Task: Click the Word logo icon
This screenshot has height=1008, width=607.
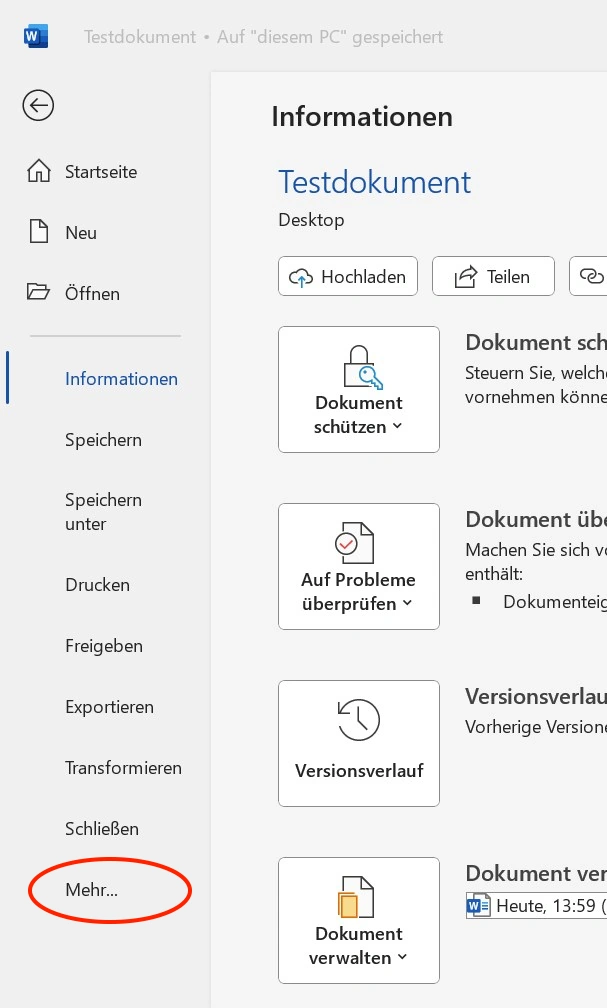Action: coord(36,37)
